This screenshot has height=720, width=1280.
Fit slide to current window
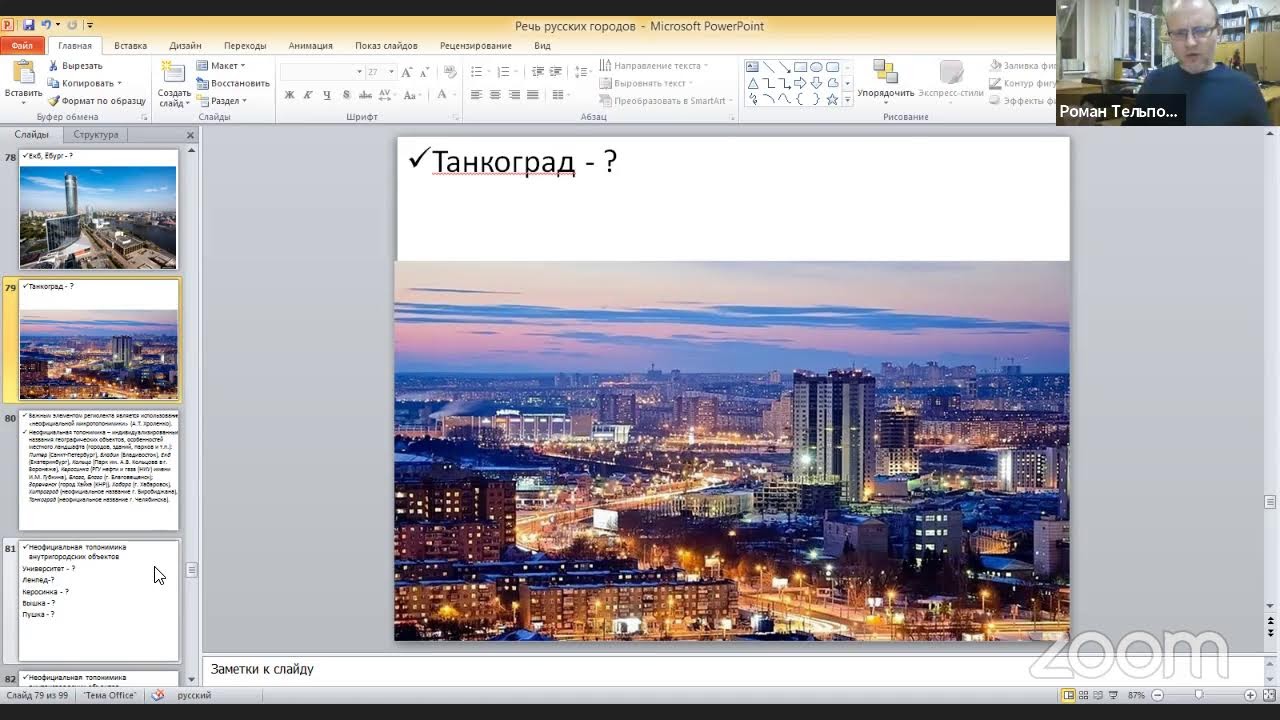click(x=1269, y=695)
